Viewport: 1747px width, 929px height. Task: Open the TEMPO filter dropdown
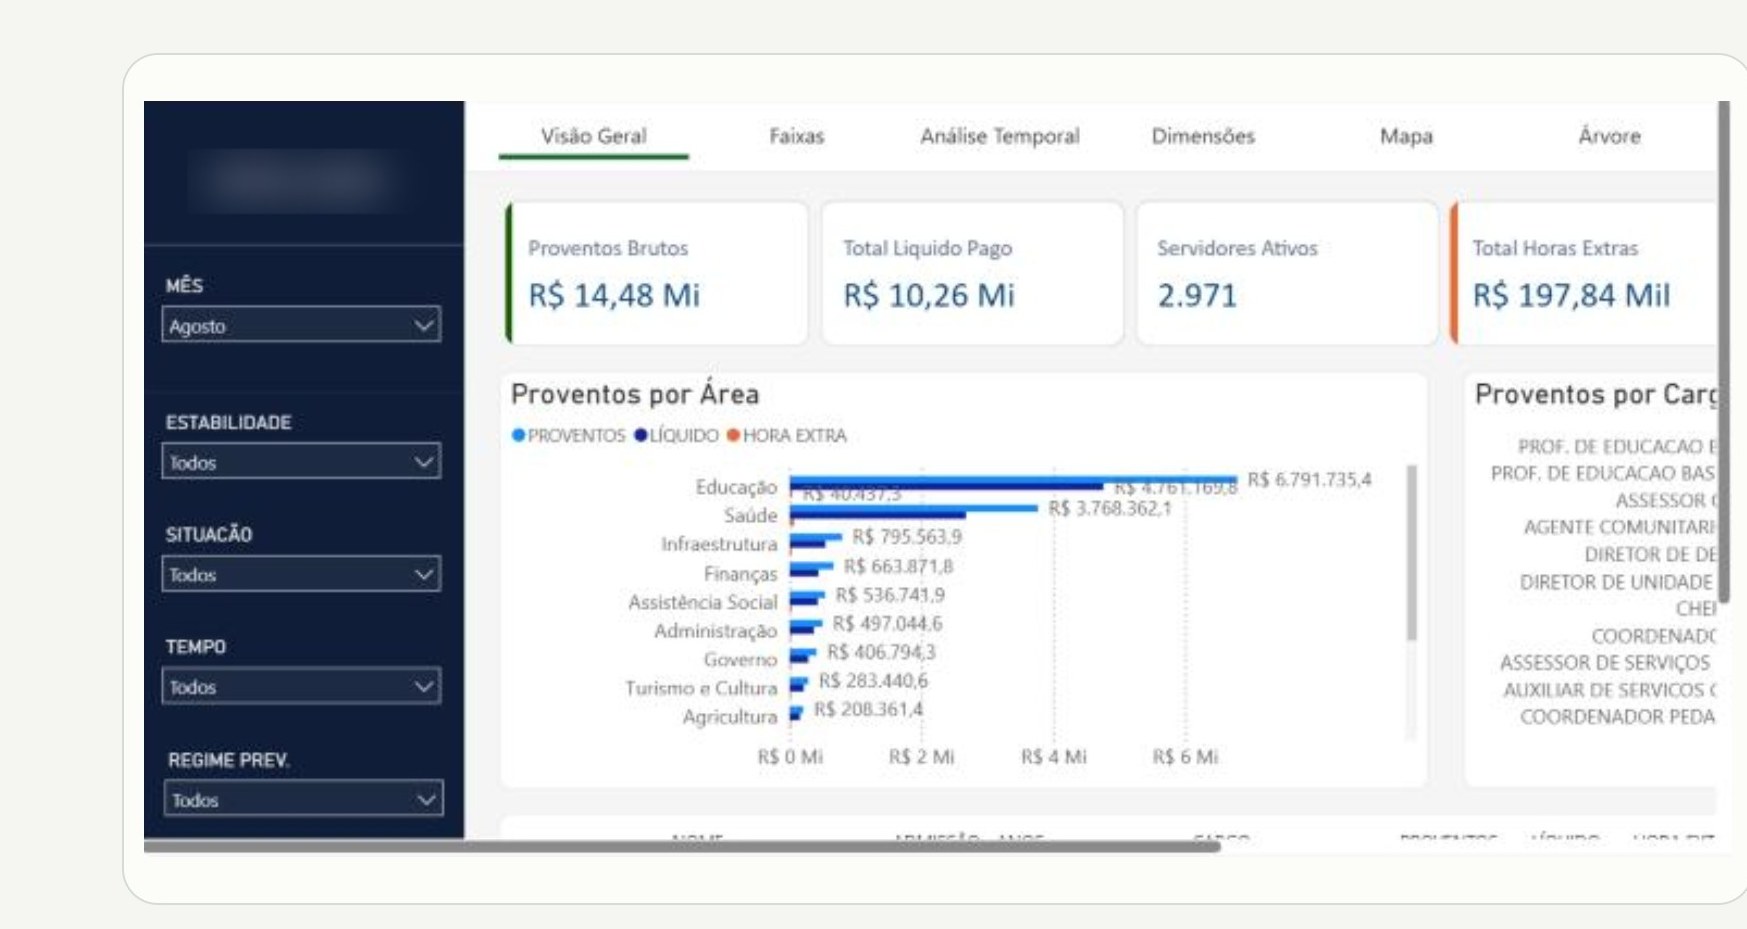(x=301, y=686)
